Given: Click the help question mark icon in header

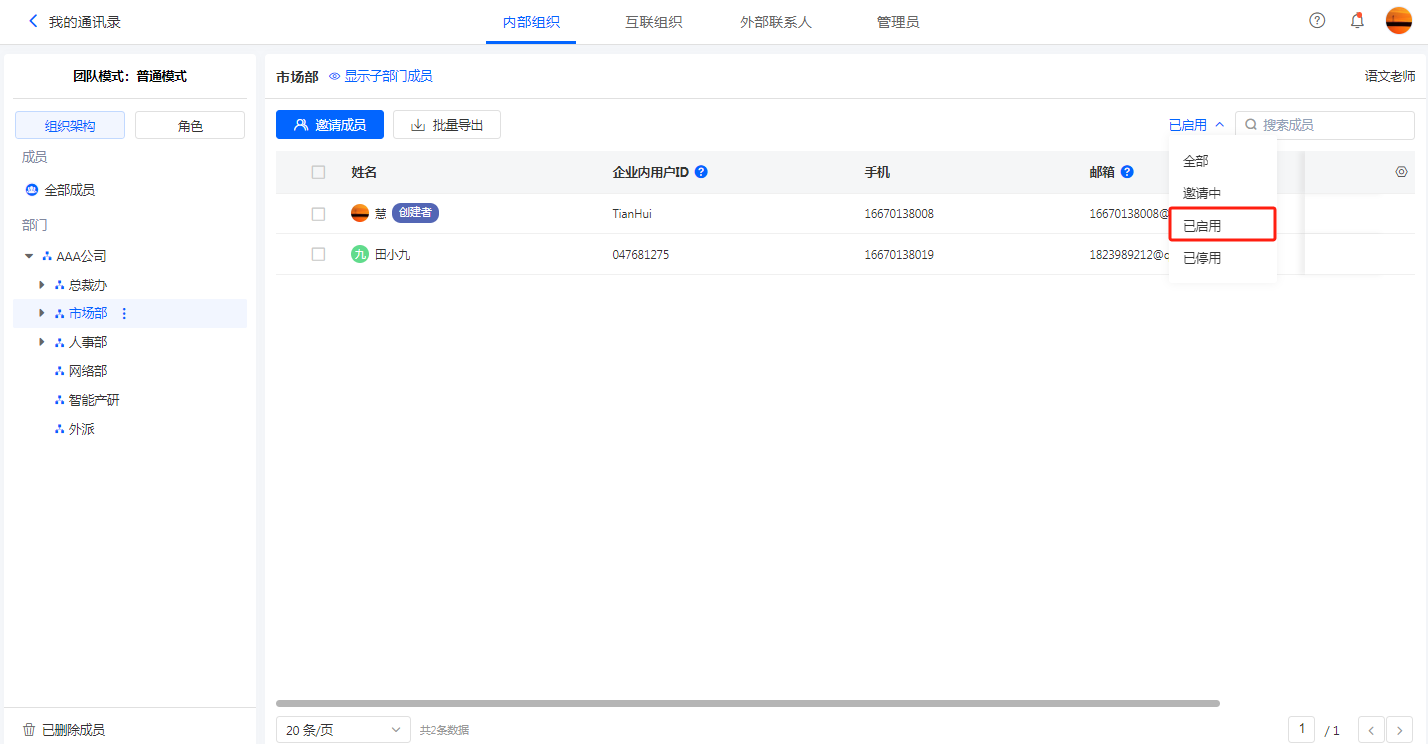Looking at the screenshot, I should (1317, 21).
